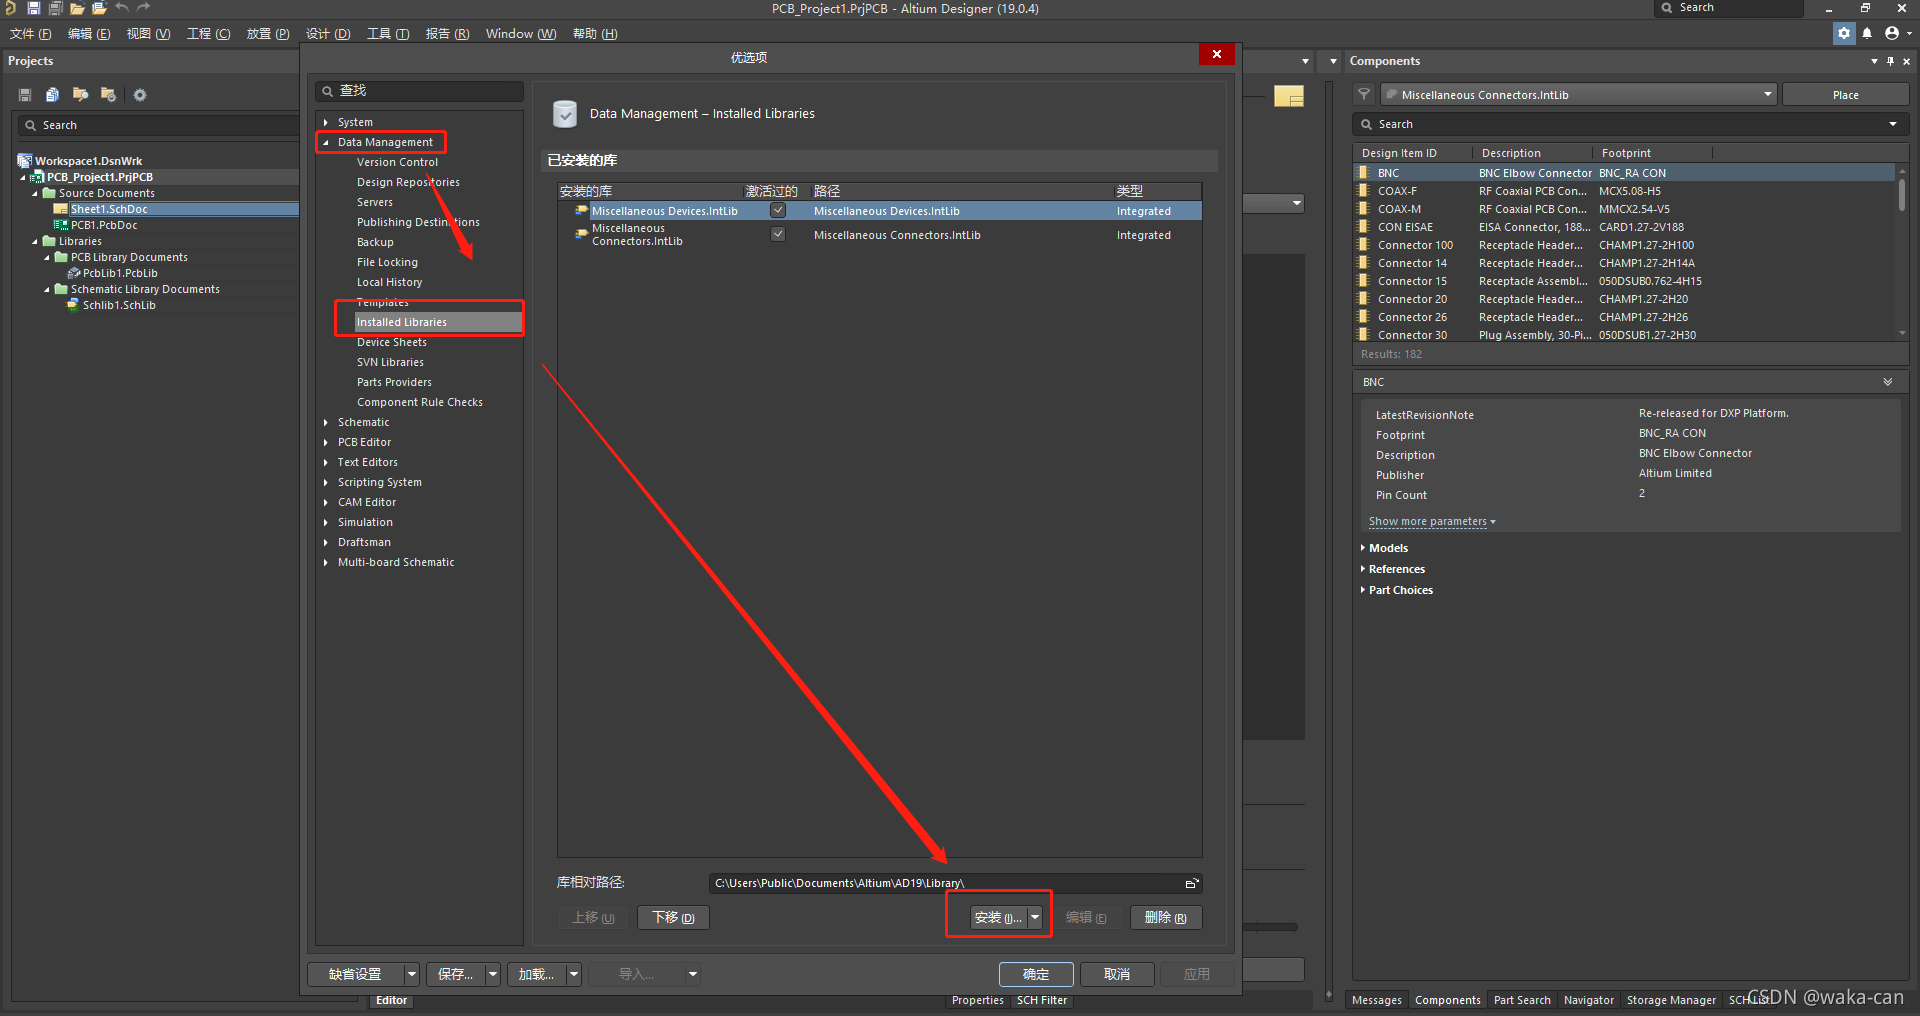Collapse the Data Management tree node
Image resolution: width=1920 pixels, height=1016 pixels.
tap(326, 142)
